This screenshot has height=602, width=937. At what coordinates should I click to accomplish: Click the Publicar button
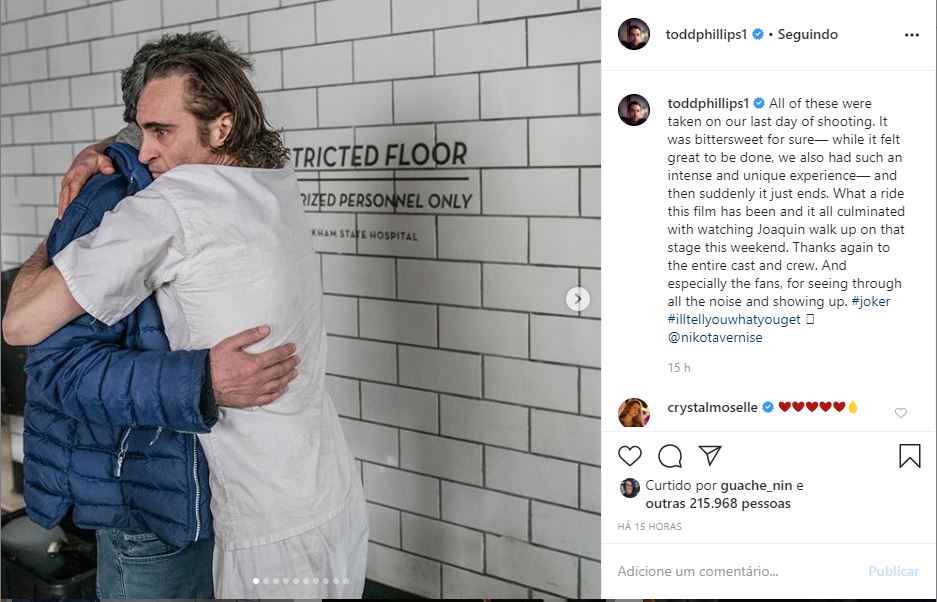tap(893, 571)
